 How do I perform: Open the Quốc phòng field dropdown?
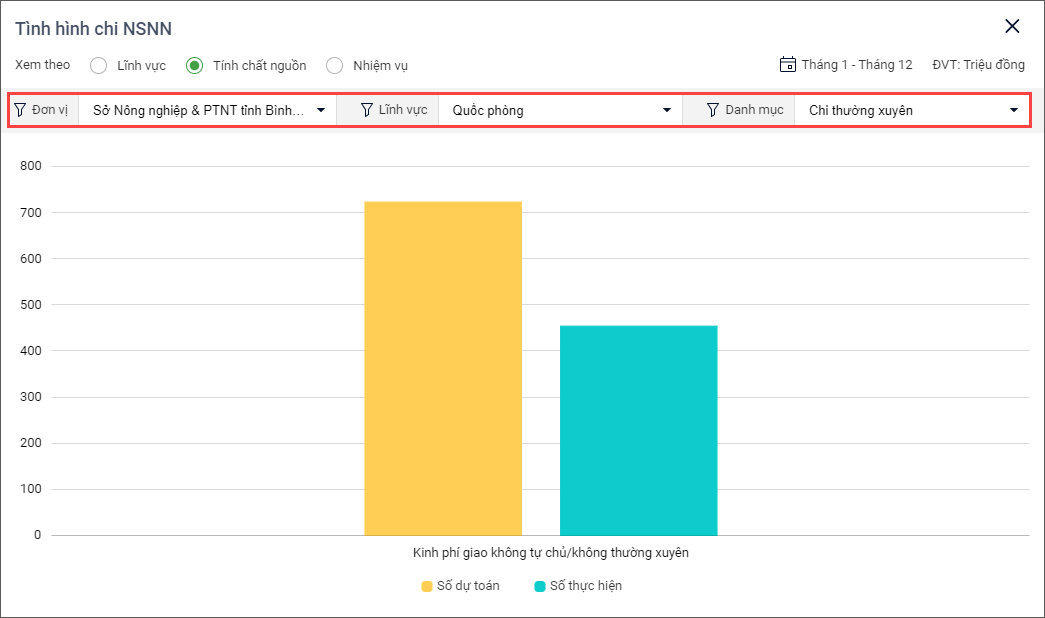(x=667, y=110)
